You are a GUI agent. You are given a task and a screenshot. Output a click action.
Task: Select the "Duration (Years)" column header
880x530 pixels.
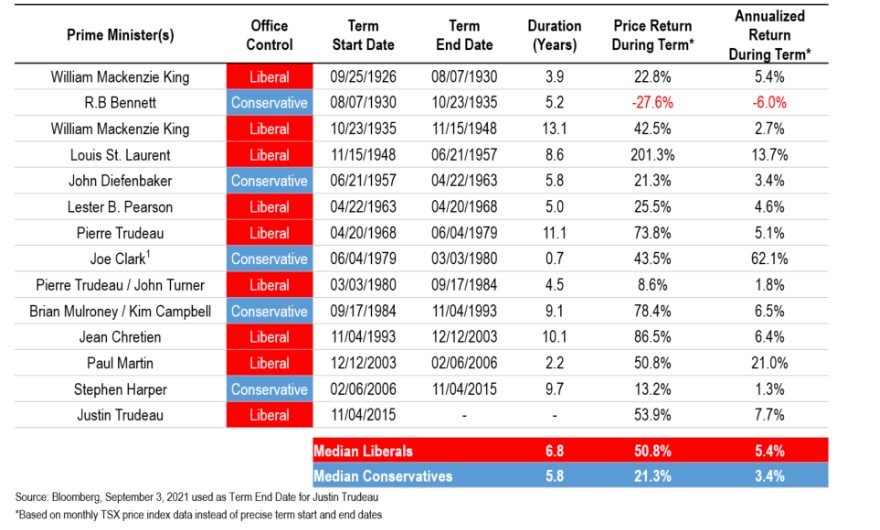coord(554,35)
